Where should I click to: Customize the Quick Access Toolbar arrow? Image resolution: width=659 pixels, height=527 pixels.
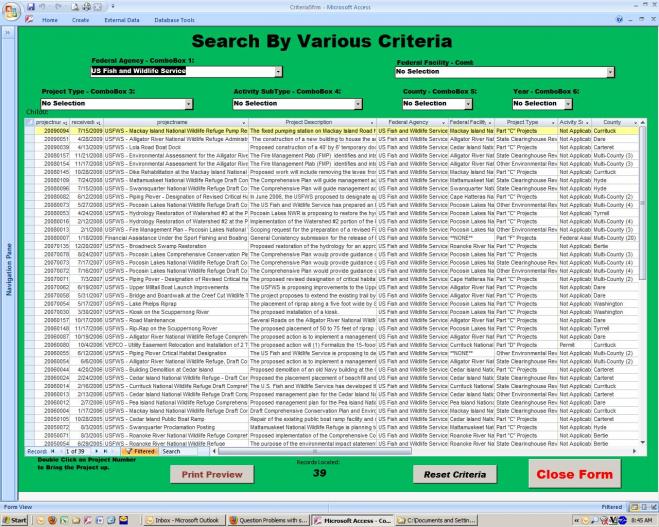(x=113, y=7)
